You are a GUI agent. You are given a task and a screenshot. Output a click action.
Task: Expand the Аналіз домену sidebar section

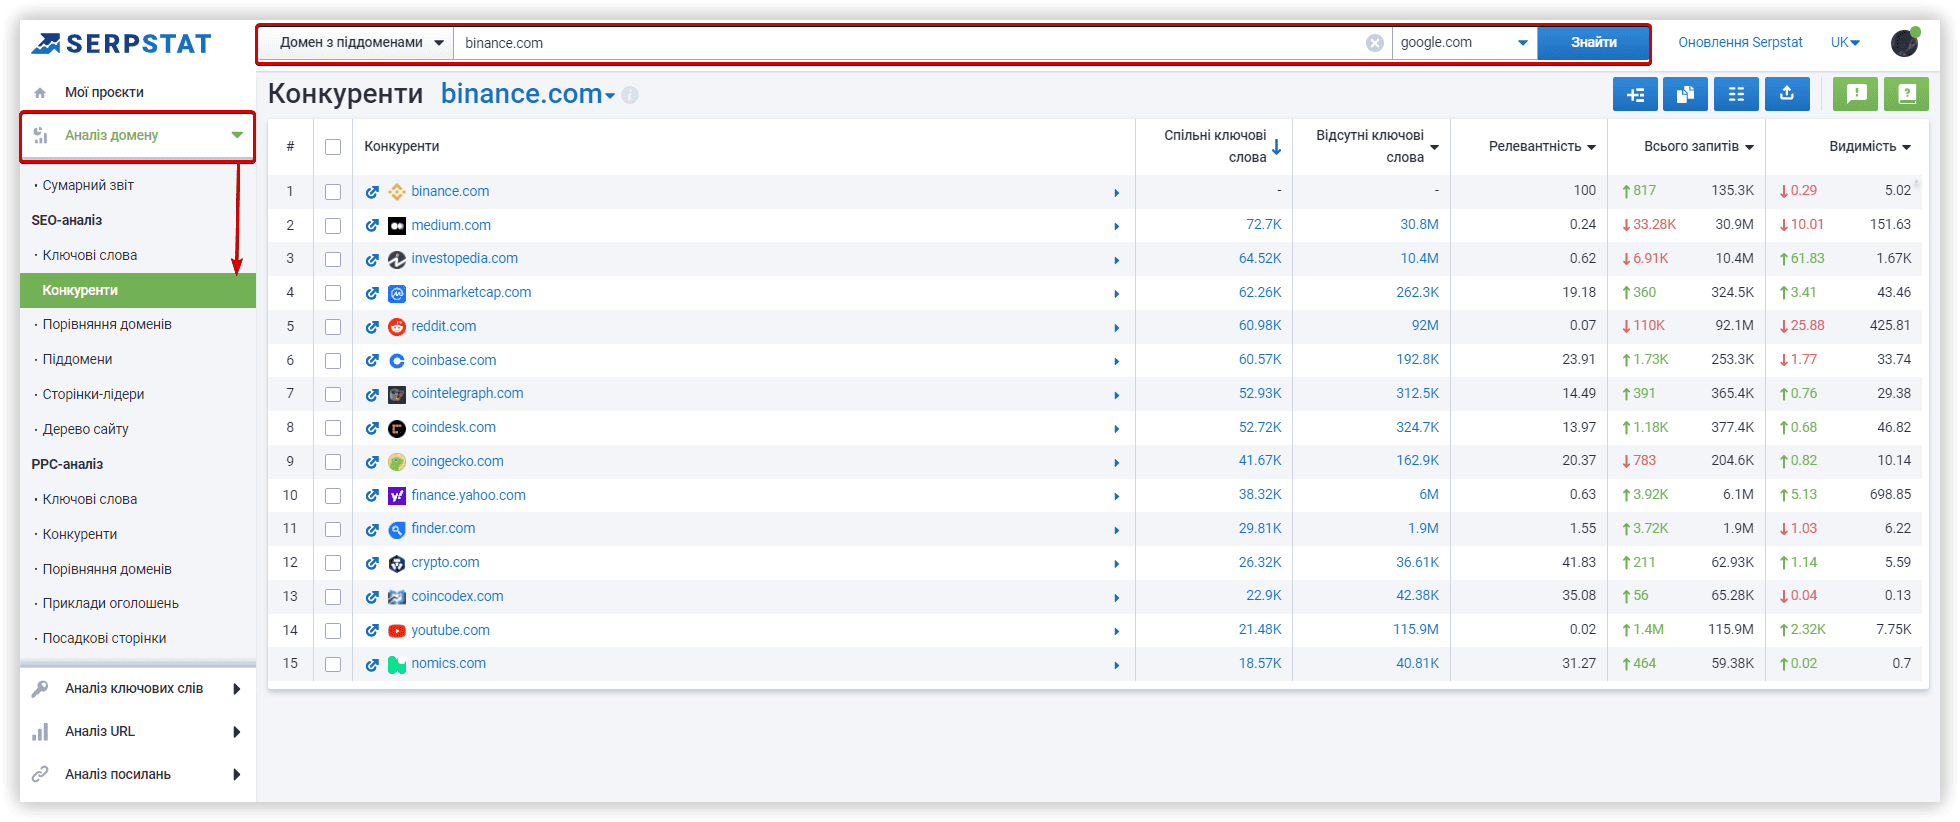tap(138, 136)
